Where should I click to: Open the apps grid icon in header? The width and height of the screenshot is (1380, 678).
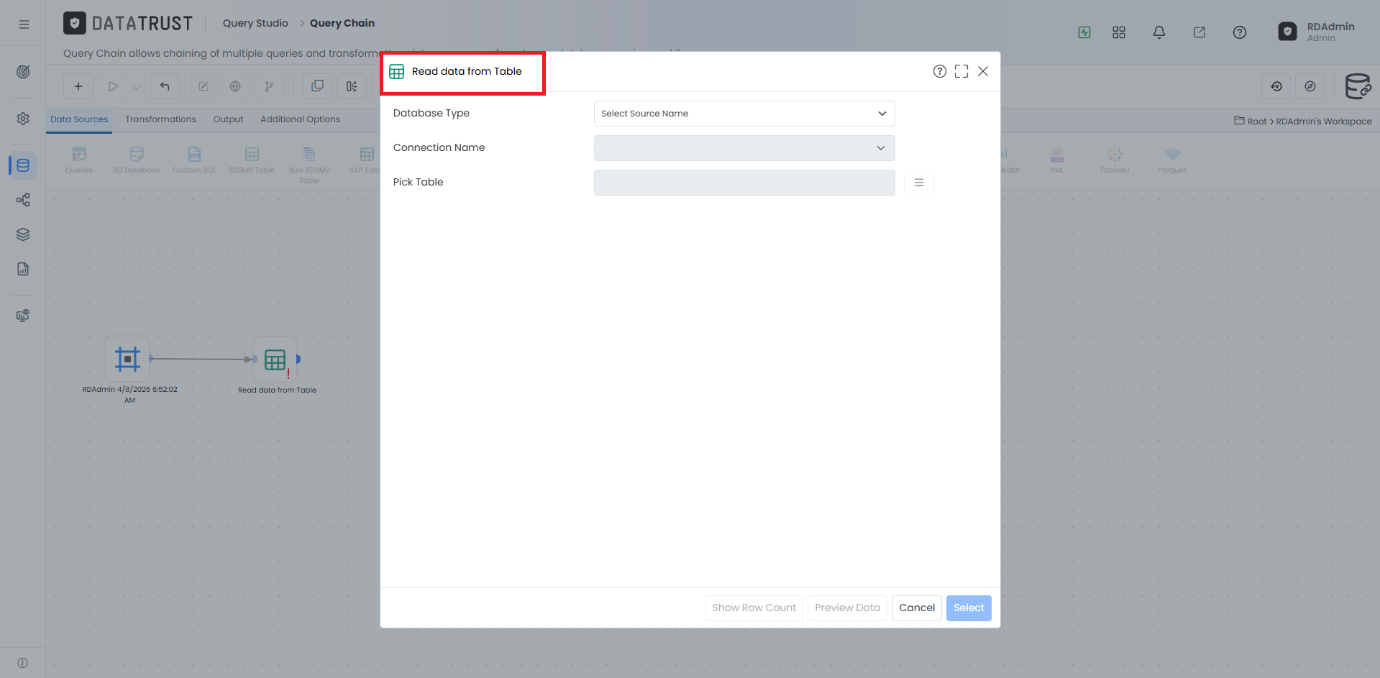click(x=1119, y=32)
